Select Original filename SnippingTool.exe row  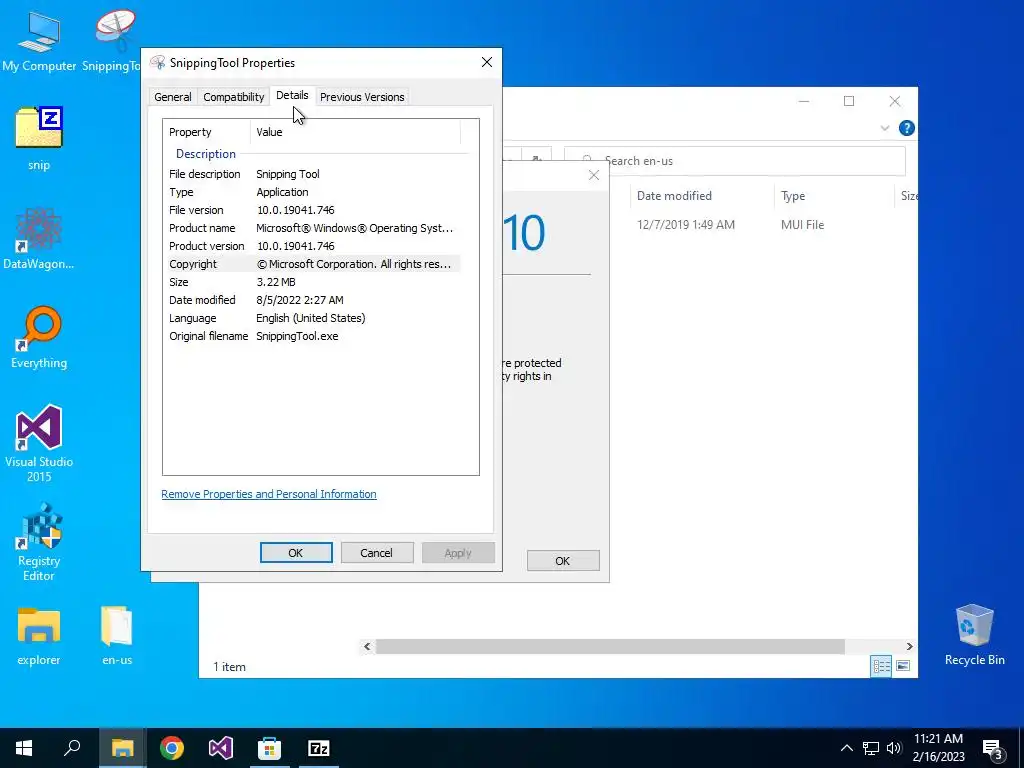click(x=313, y=336)
